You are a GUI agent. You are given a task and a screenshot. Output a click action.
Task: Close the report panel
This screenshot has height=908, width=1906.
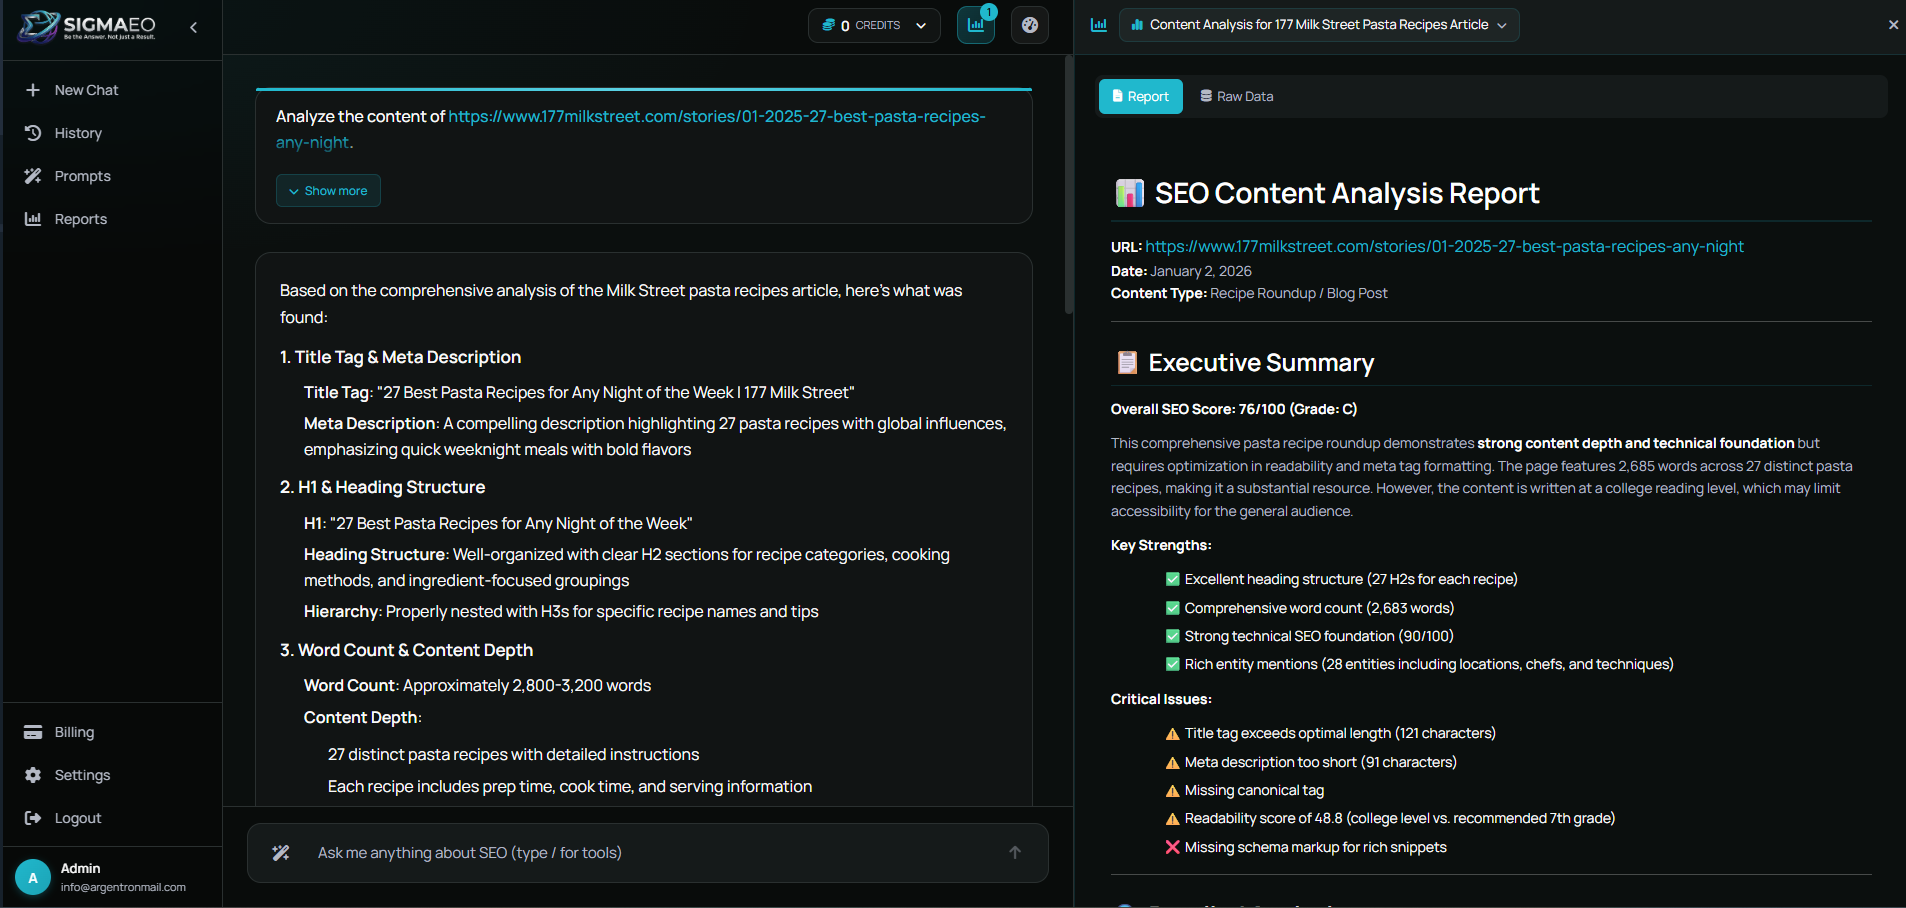coord(1893,25)
